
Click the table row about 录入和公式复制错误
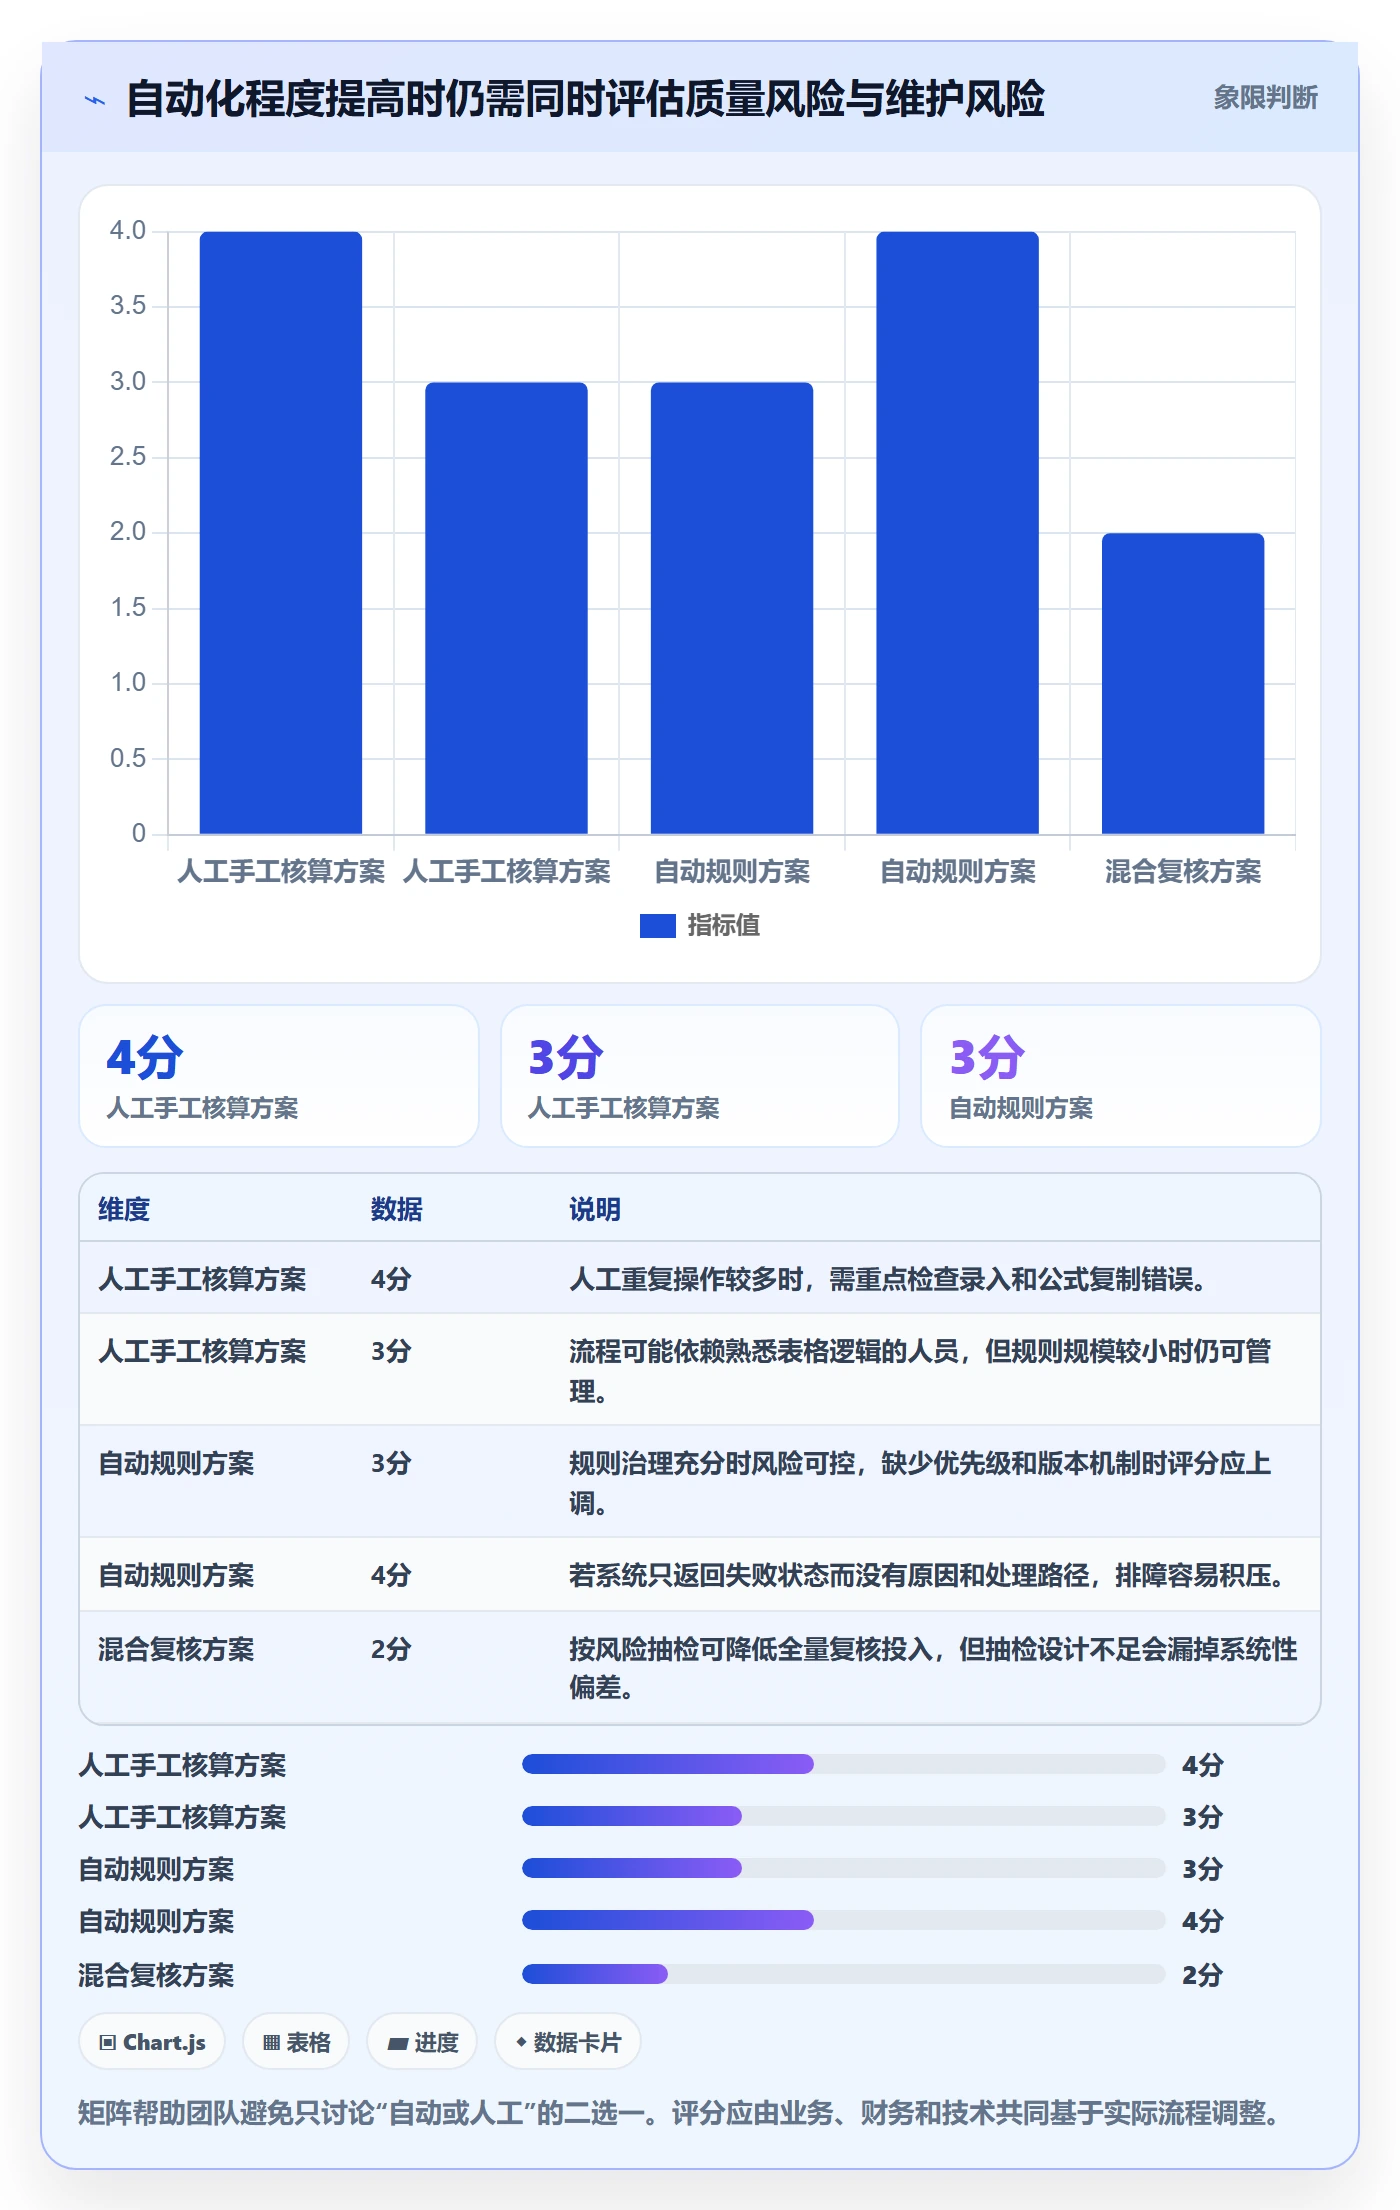(x=700, y=1278)
